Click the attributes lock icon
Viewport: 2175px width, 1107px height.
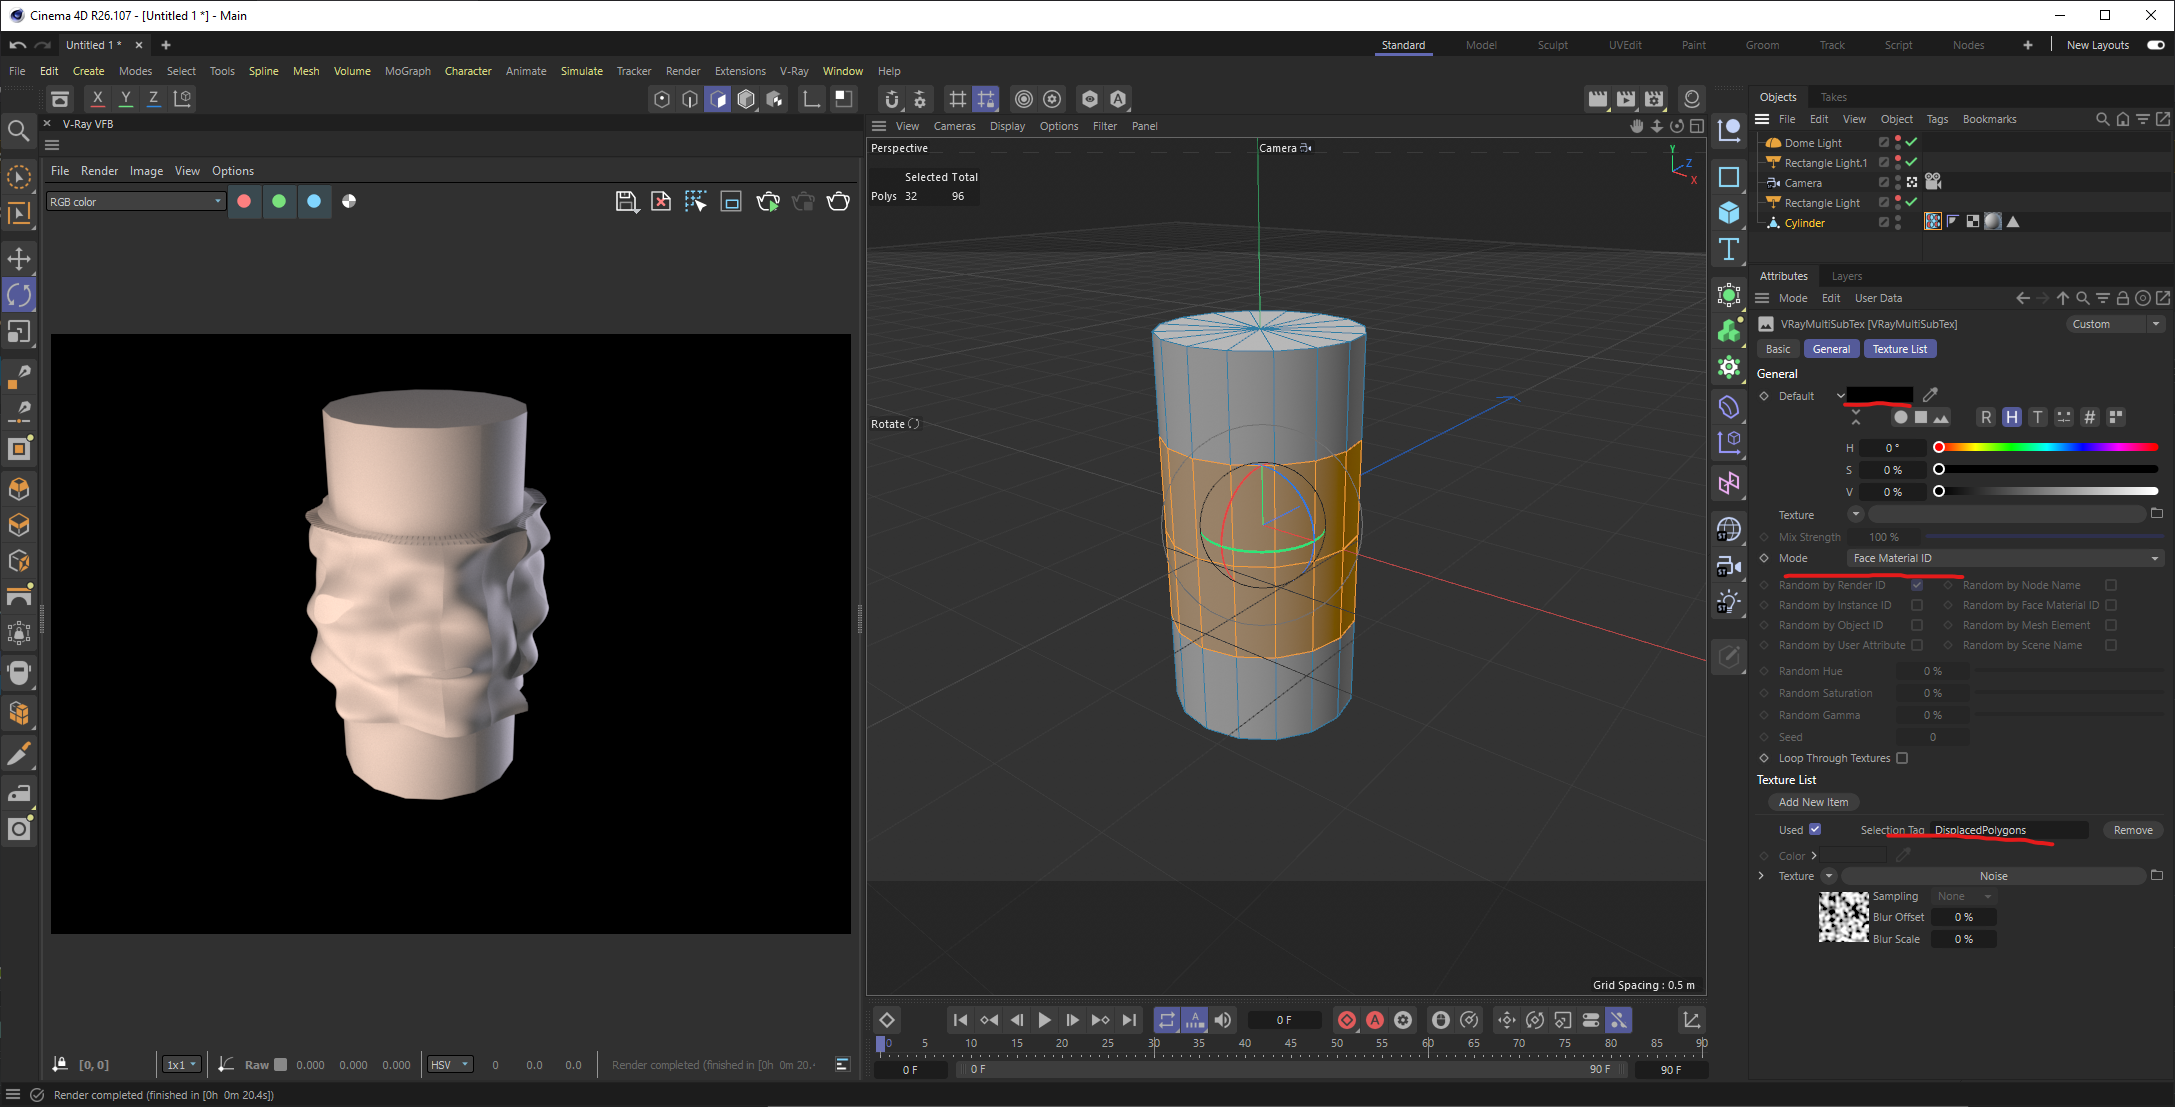click(2122, 298)
